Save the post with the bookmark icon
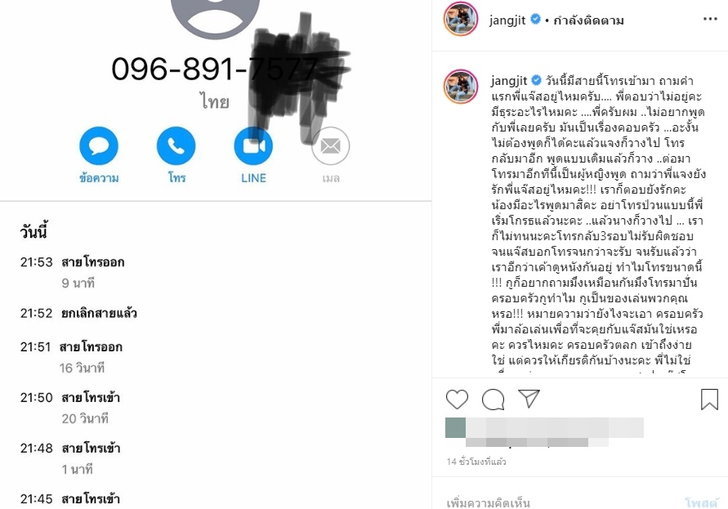This screenshot has height=509, width=728. point(709,399)
